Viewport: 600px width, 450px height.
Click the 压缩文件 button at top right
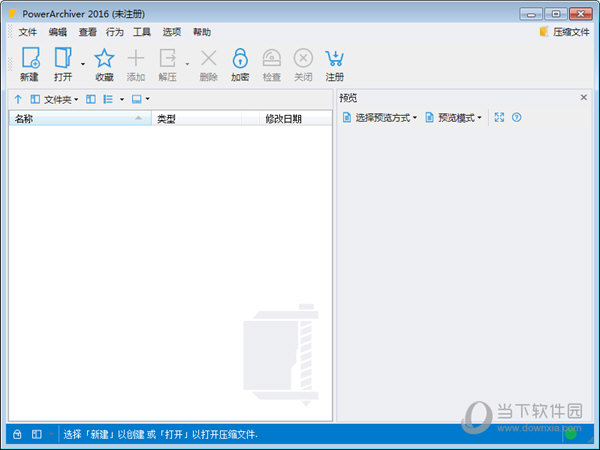pyautogui.click(x=564, y=32)
